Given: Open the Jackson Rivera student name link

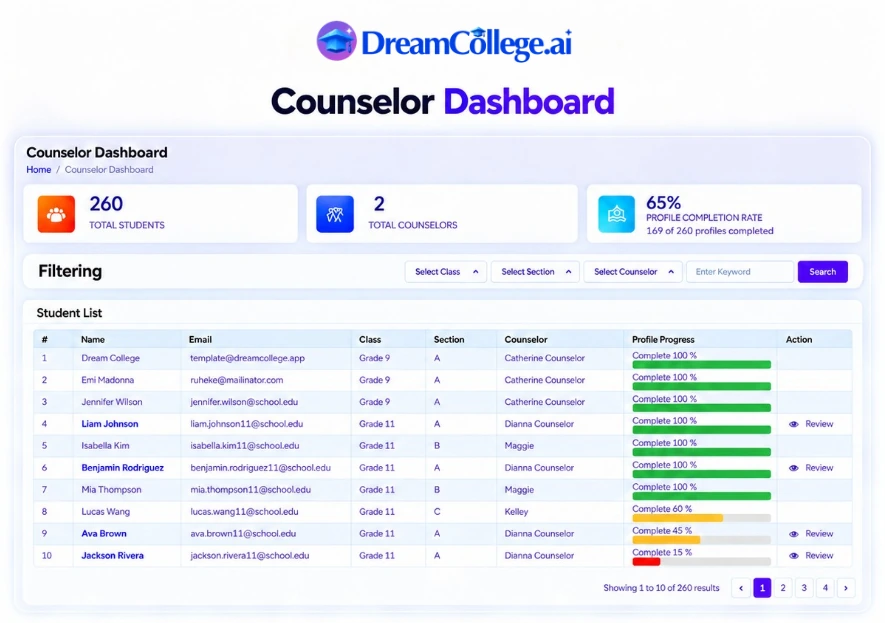Looking at the screenshot, I should (x=112, y=556).
